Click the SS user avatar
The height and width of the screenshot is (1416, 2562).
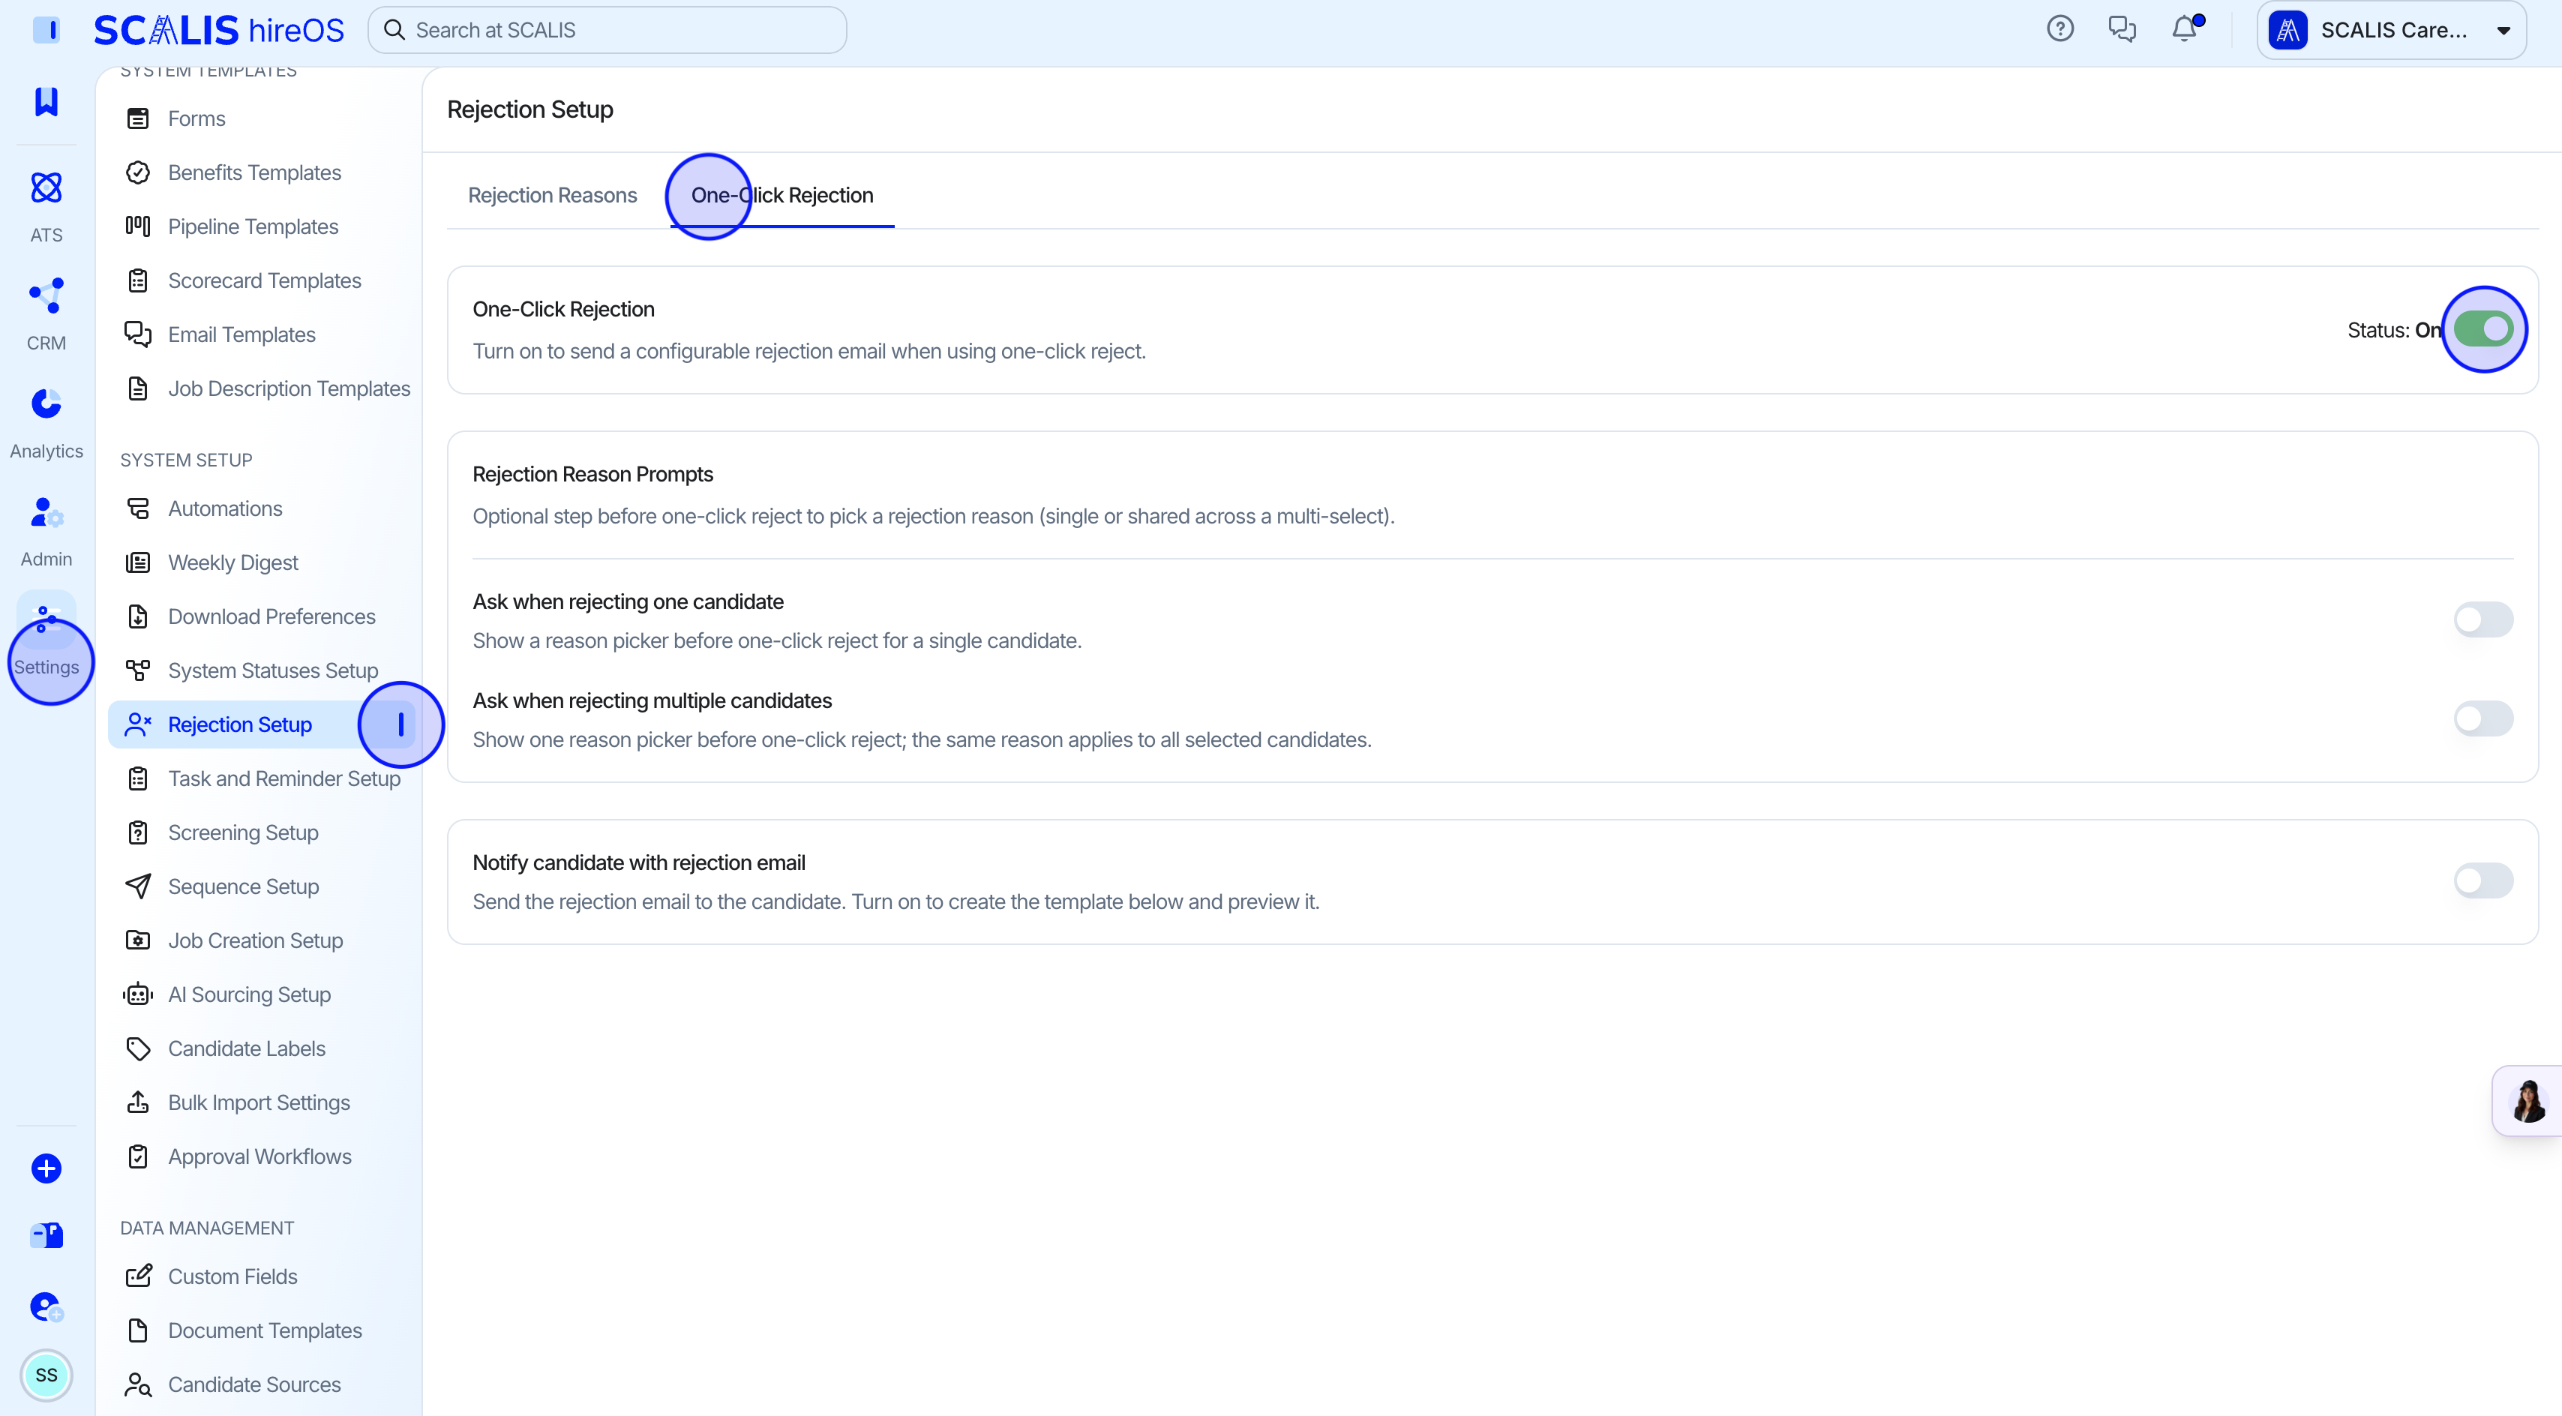[x=46, y=1375]
